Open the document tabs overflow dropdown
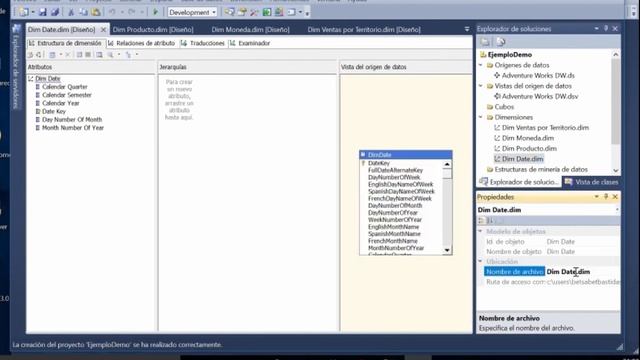This screenshot has width=640, height=360. pos(467,29)
